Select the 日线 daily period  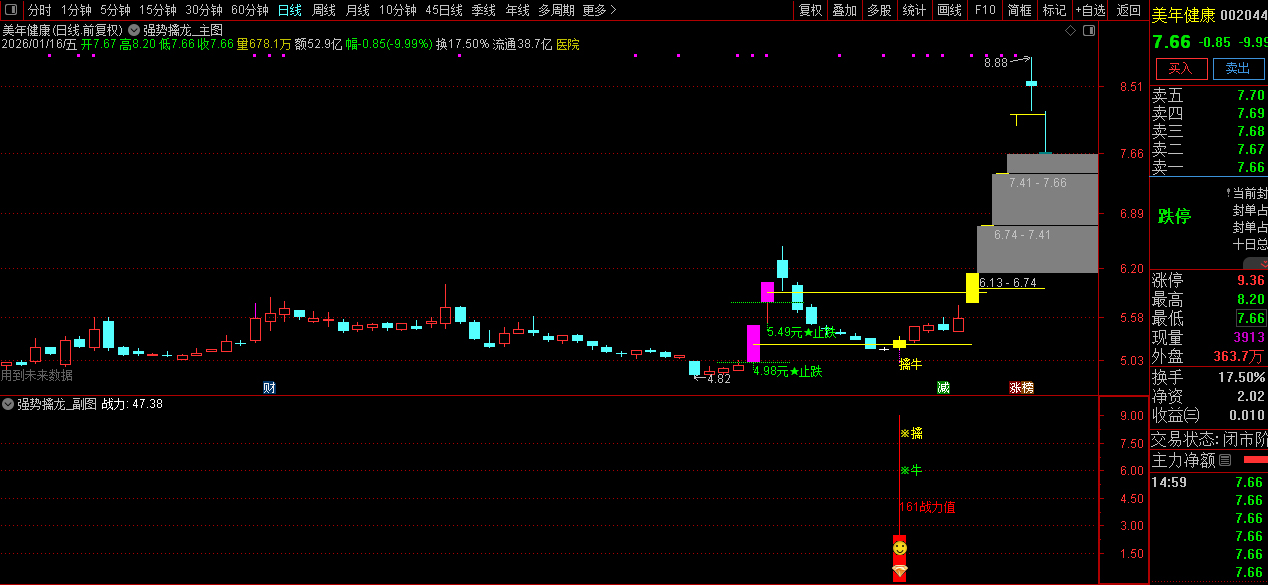(x=290, y=10)
